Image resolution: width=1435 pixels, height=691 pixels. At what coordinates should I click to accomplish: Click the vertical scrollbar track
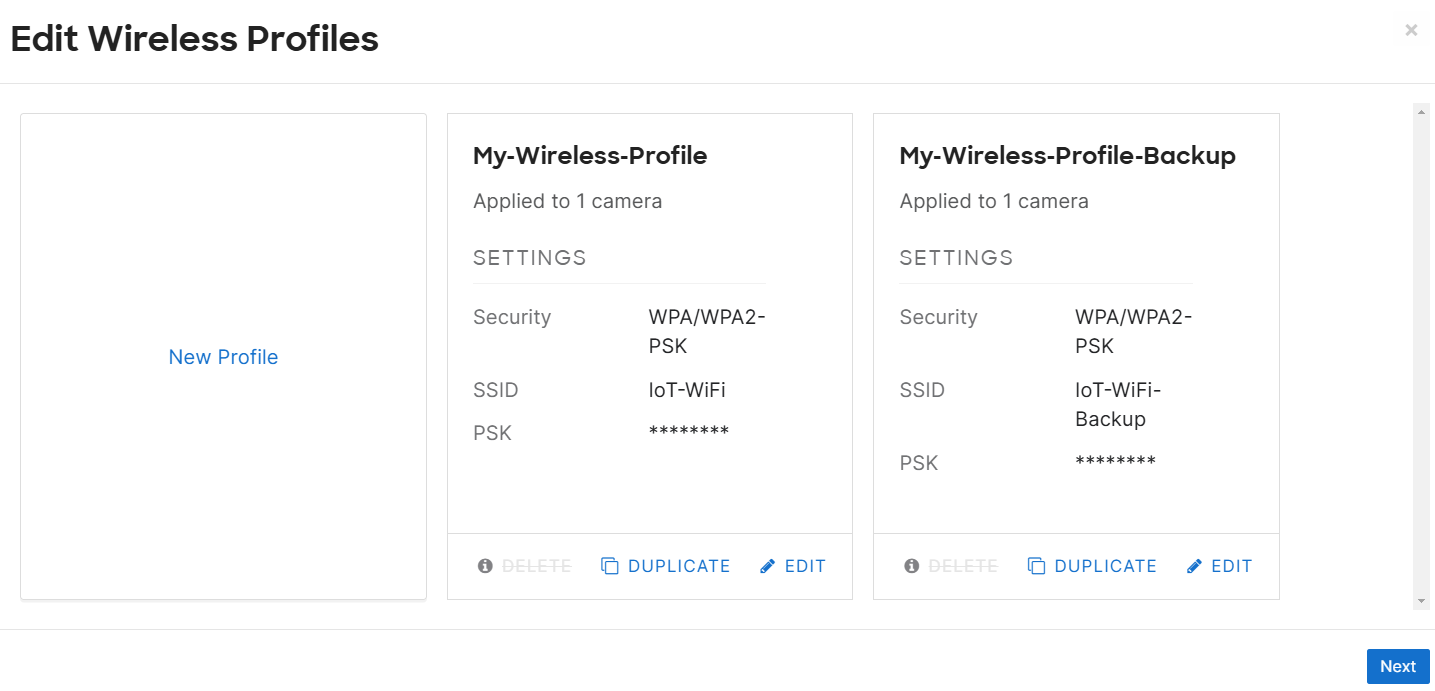click(x=1422, y=356)
